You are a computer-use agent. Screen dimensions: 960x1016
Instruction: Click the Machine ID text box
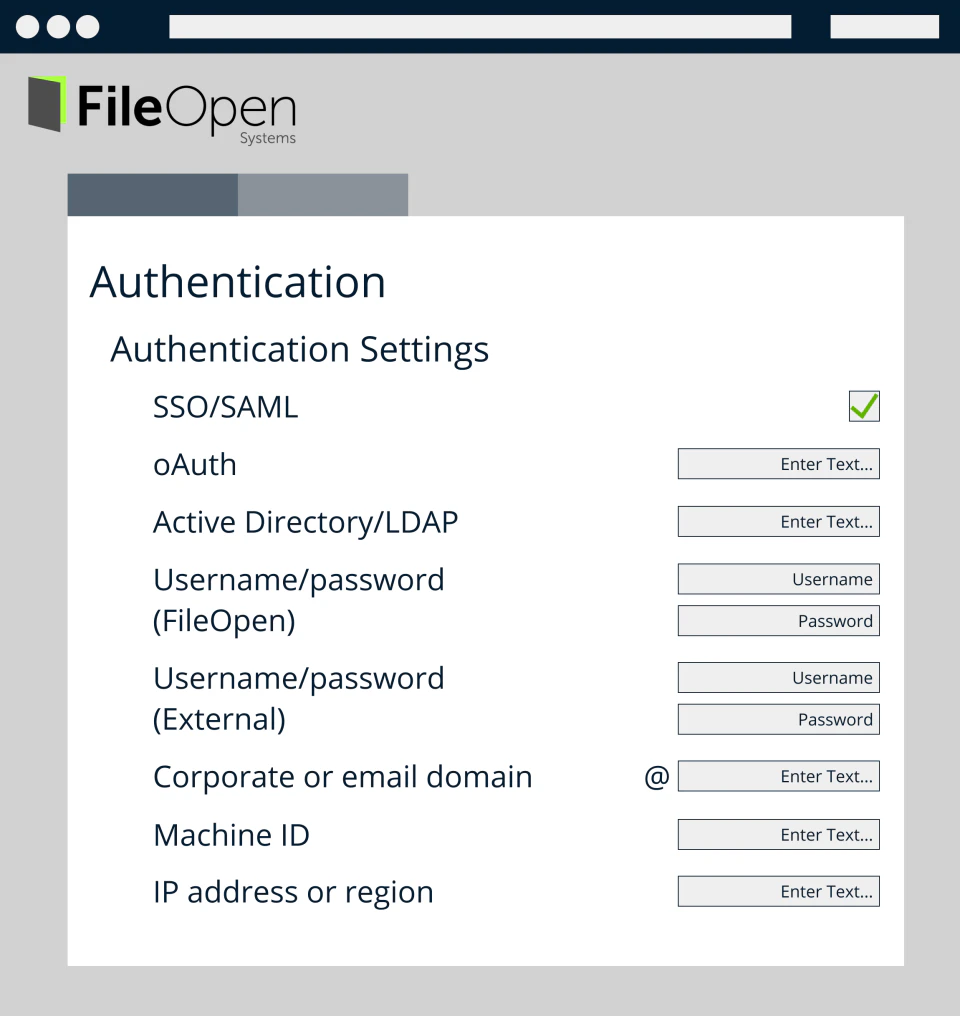[x=778, y=834]
